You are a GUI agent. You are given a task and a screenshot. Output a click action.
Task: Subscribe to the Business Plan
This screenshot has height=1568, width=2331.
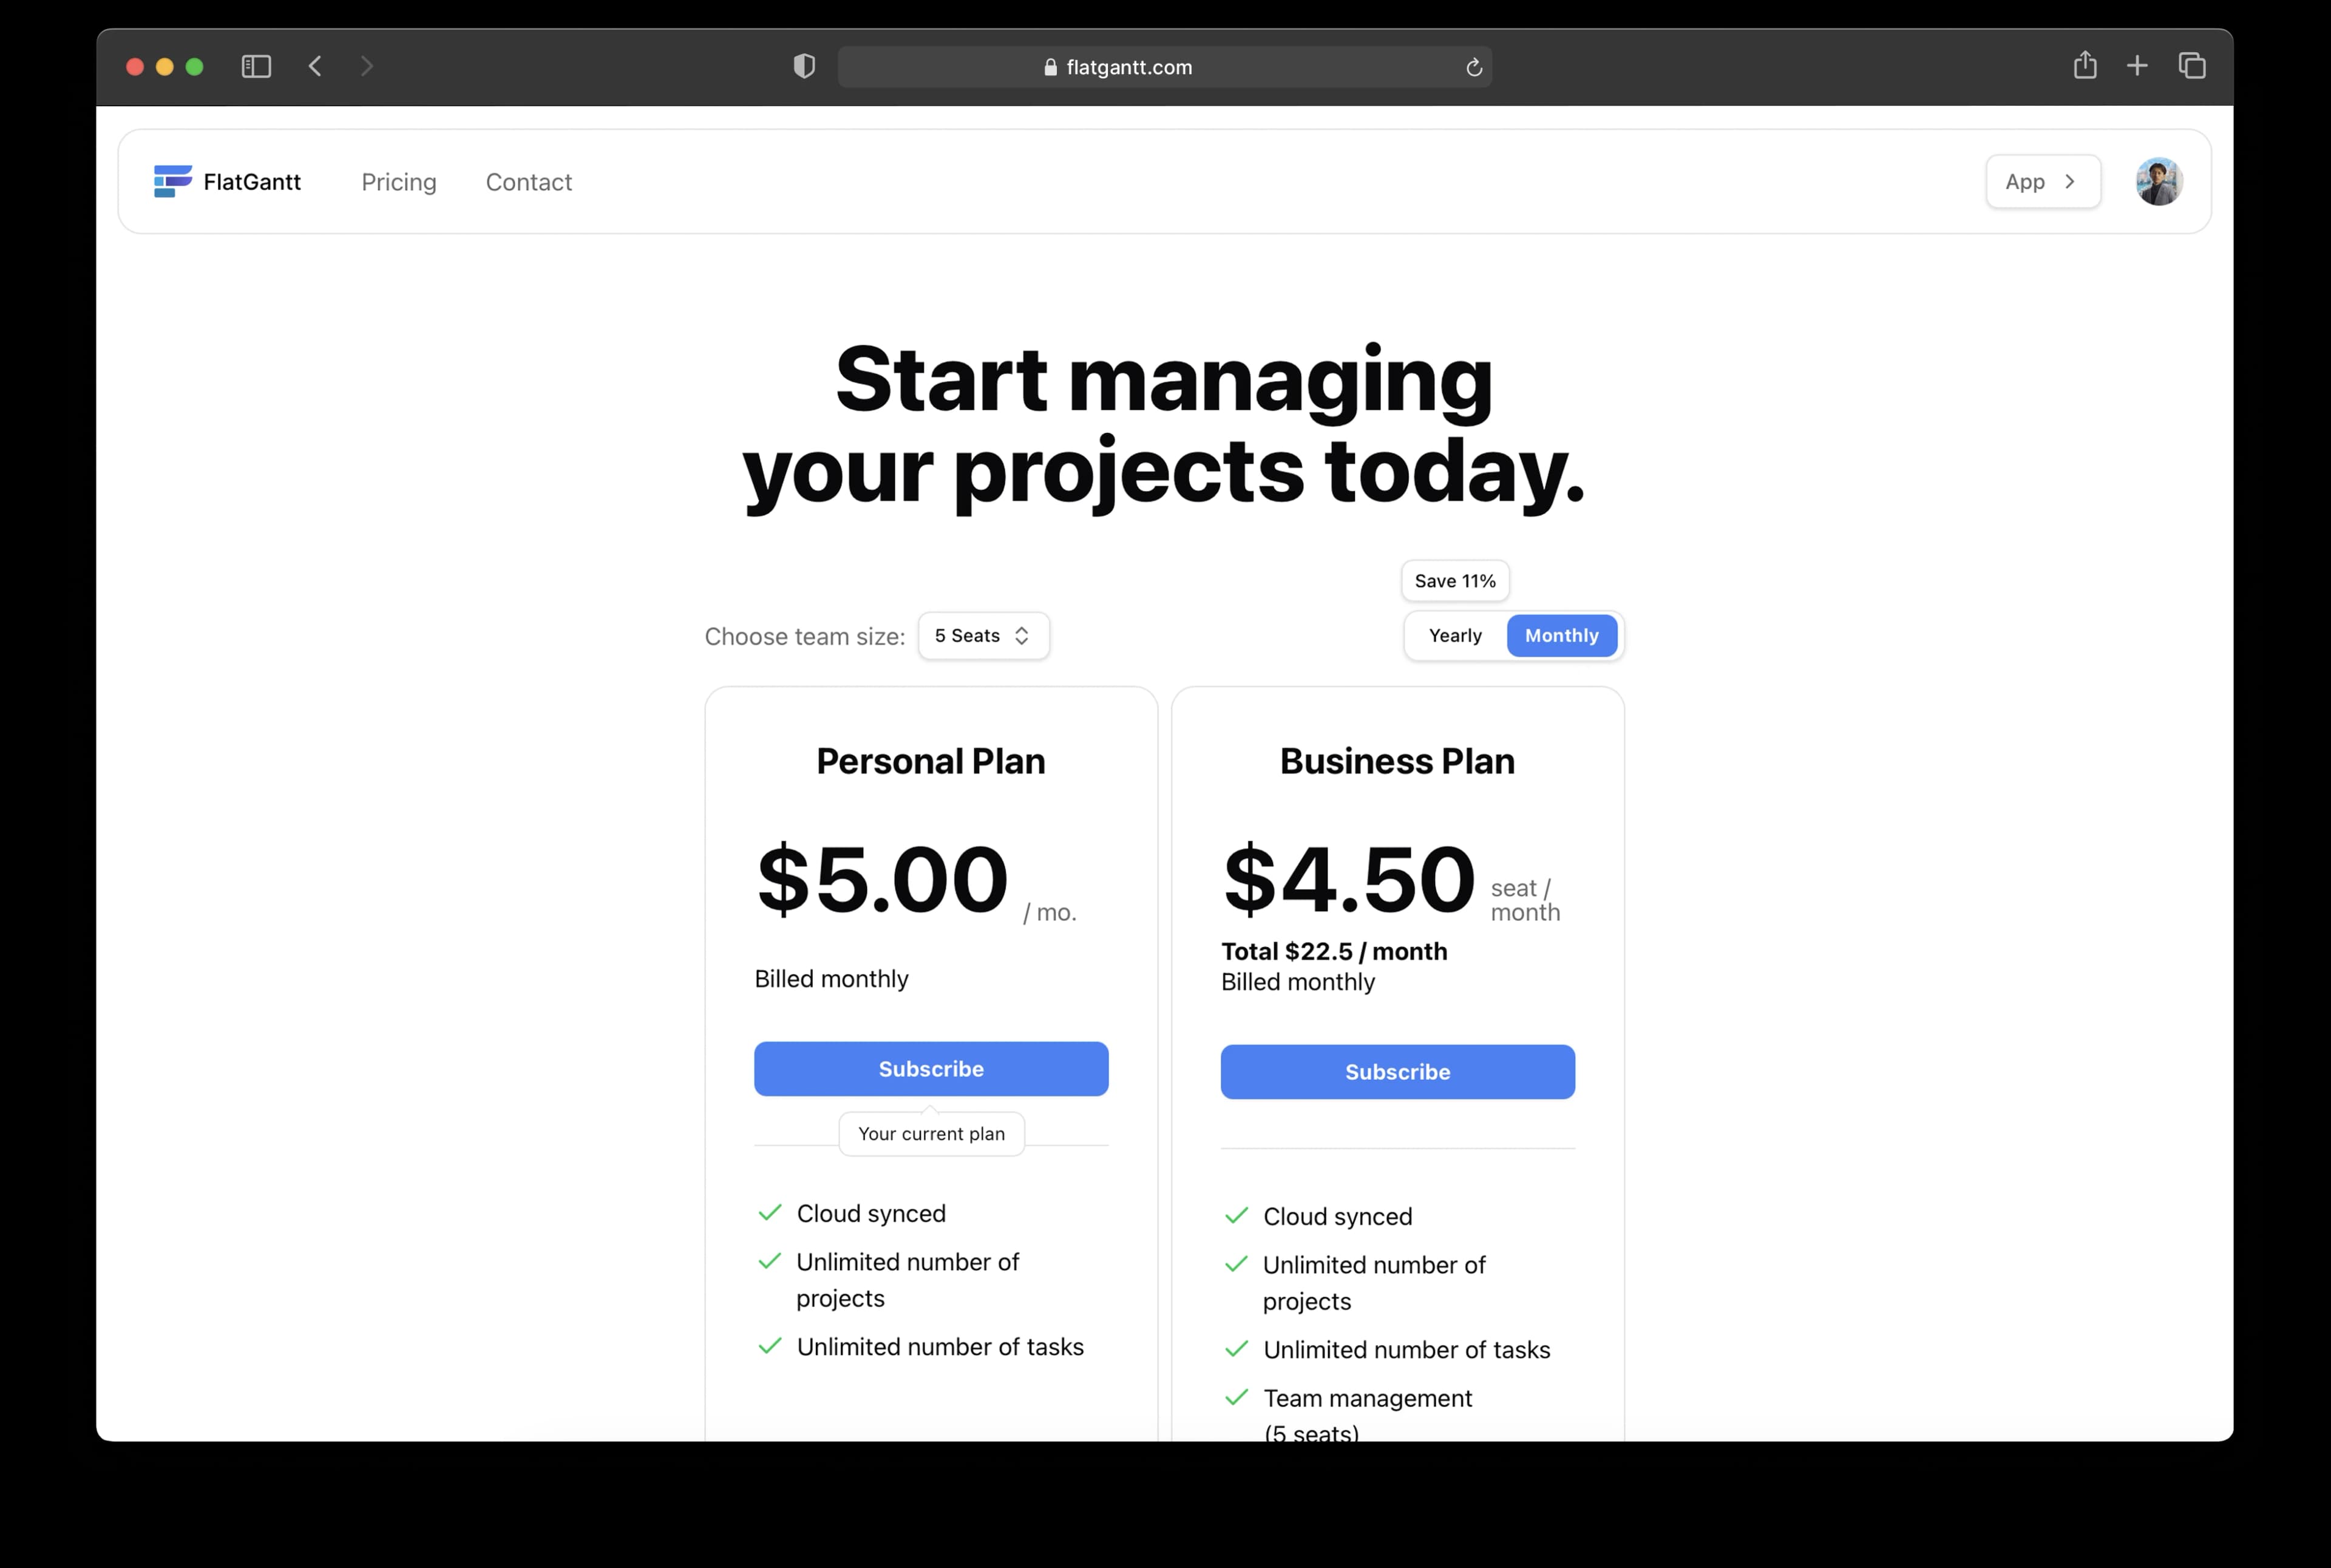pyautogui.click(x=1397, y=1071)
